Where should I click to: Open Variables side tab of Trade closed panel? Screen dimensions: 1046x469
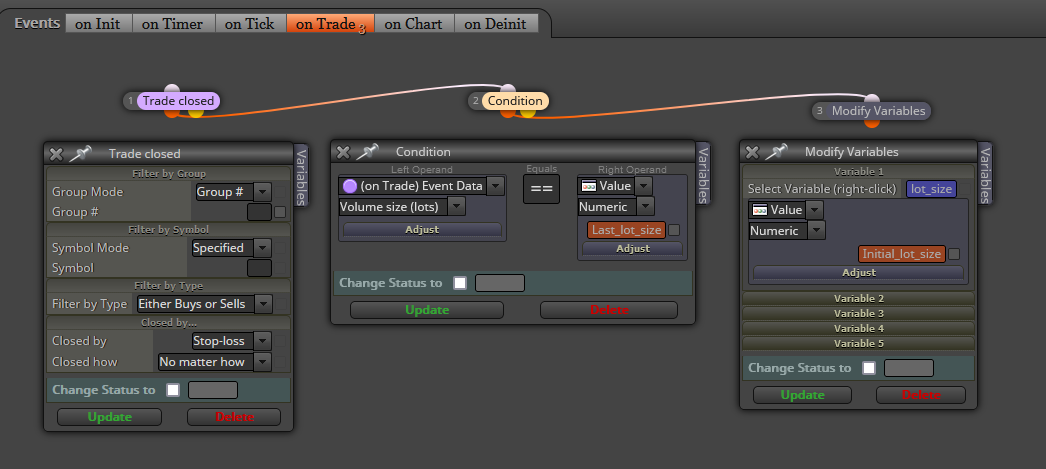click(x=301, y=176)
